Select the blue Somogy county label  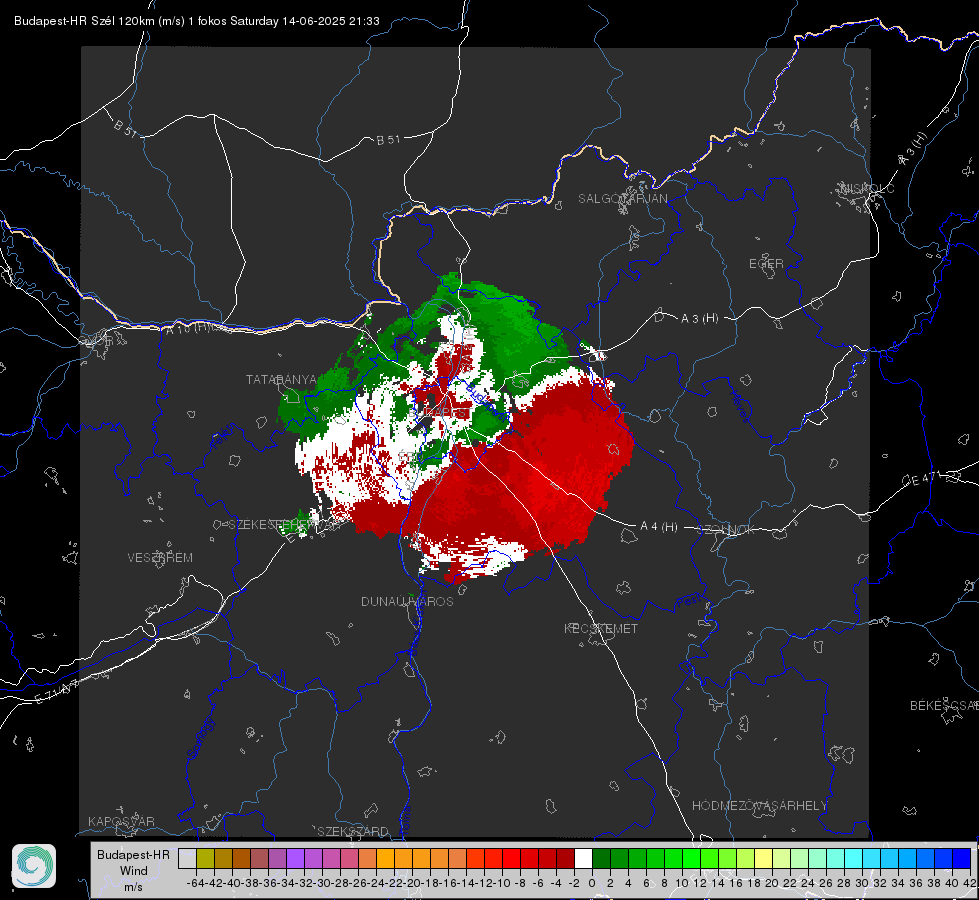(201, 738)
